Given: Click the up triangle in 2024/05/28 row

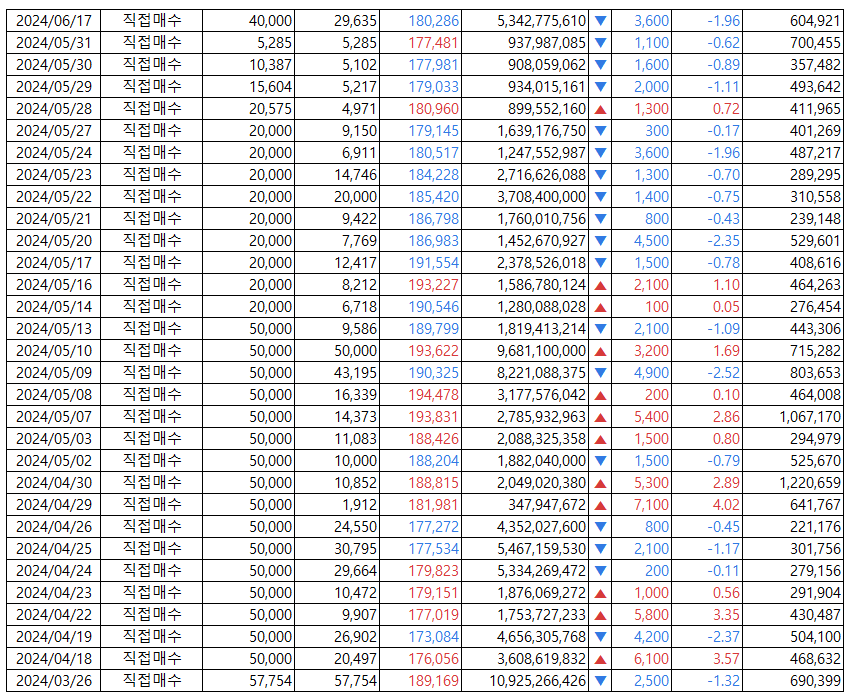Looking at the screenshot, I should pos(600,109).
